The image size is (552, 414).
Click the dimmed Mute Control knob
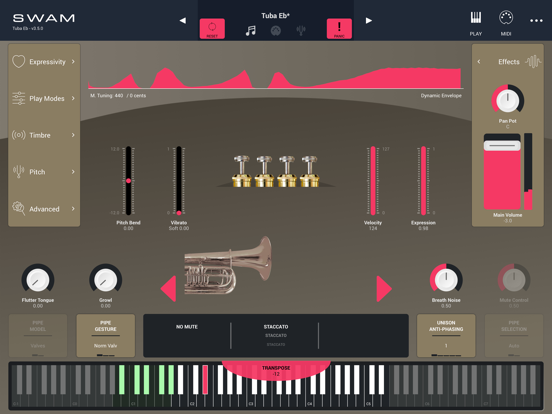(514, 280)
